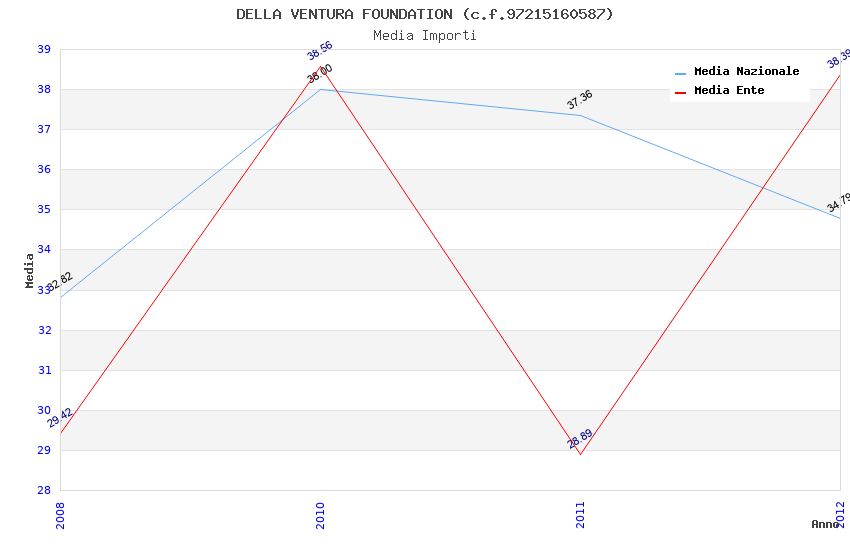Click the blue Media Nazionale legend line swatch
The width and height of the screenshot is (850, 550).
681,73
